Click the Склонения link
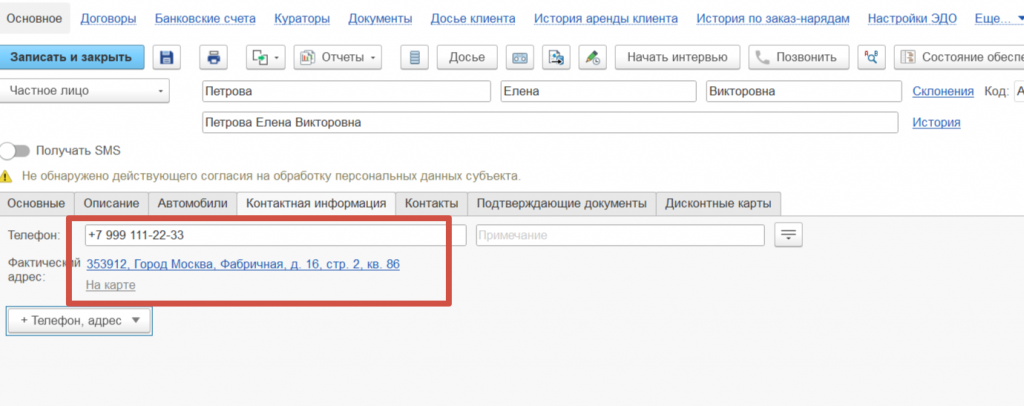 coord(942,92)
